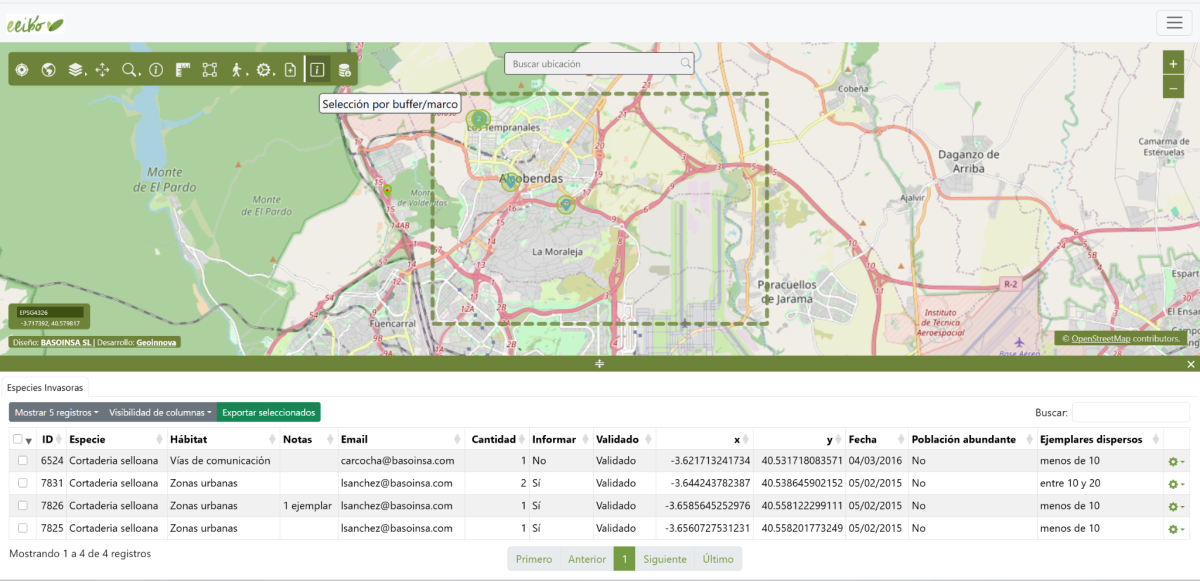Open actions gear dropdown for record 7831
Viewport: 1200px width, 581px height.
[1176, 484]
